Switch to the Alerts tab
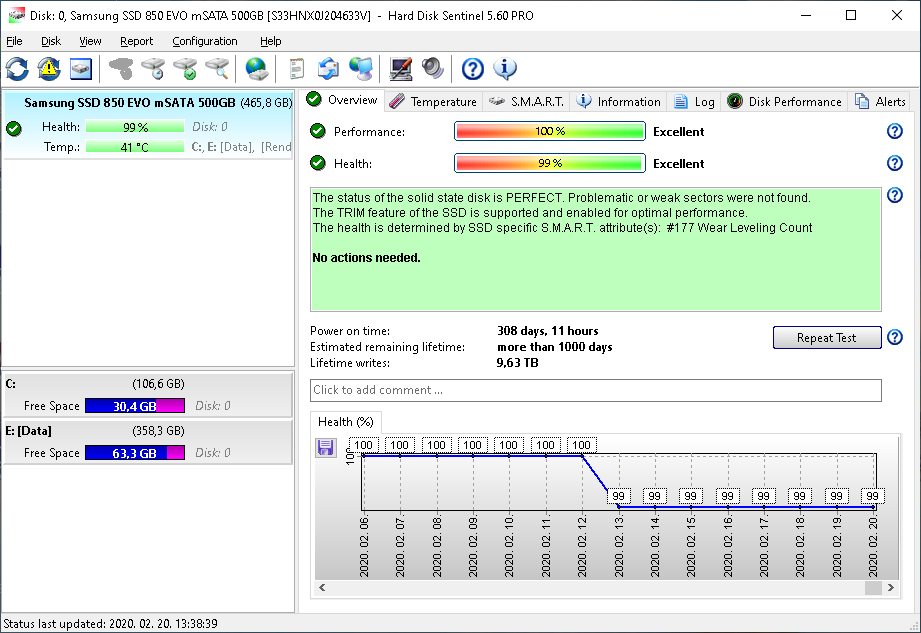 coord(880,102)
